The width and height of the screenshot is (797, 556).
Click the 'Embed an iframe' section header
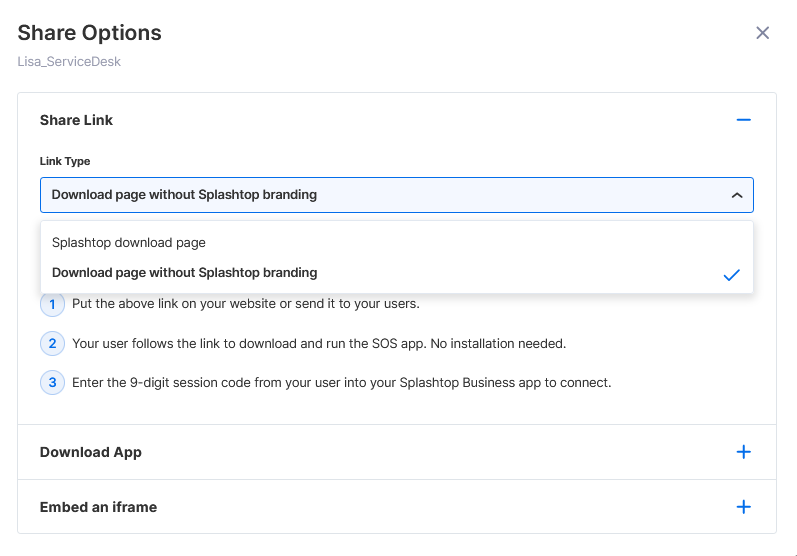click(396, 507)
